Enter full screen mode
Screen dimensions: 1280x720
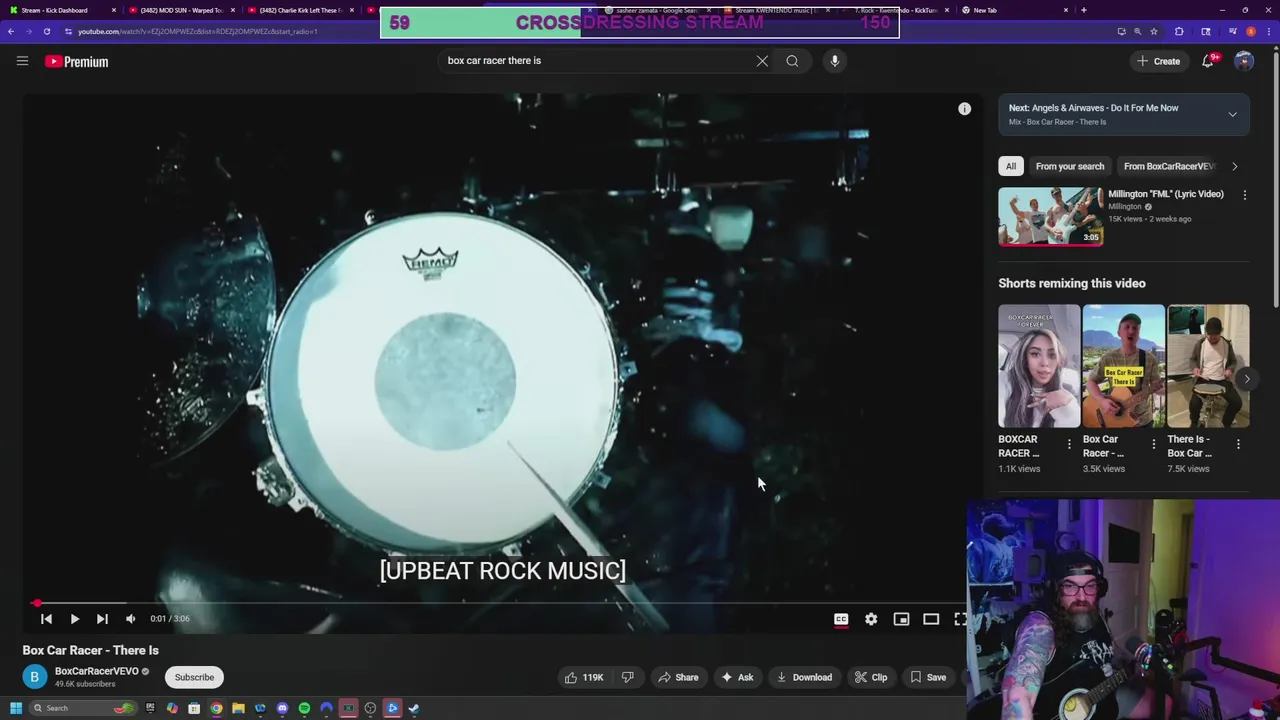960,619
